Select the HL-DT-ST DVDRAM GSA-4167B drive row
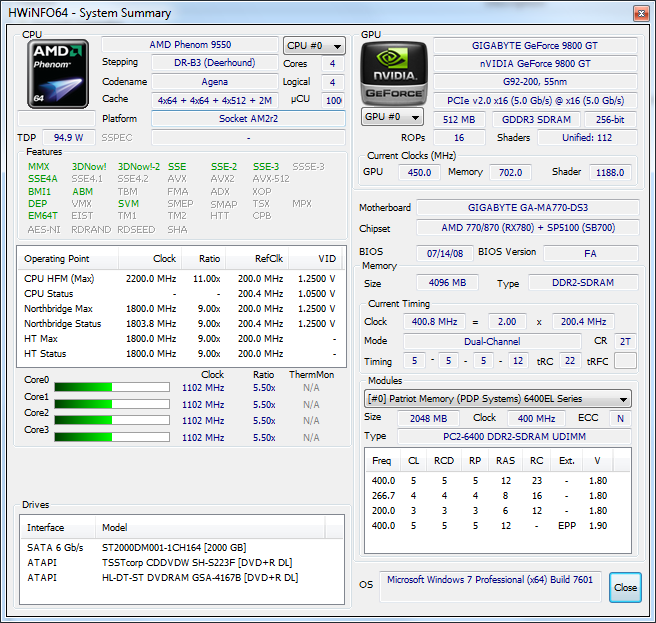This screenshot has width=656, height=623. tap(182, 578)
